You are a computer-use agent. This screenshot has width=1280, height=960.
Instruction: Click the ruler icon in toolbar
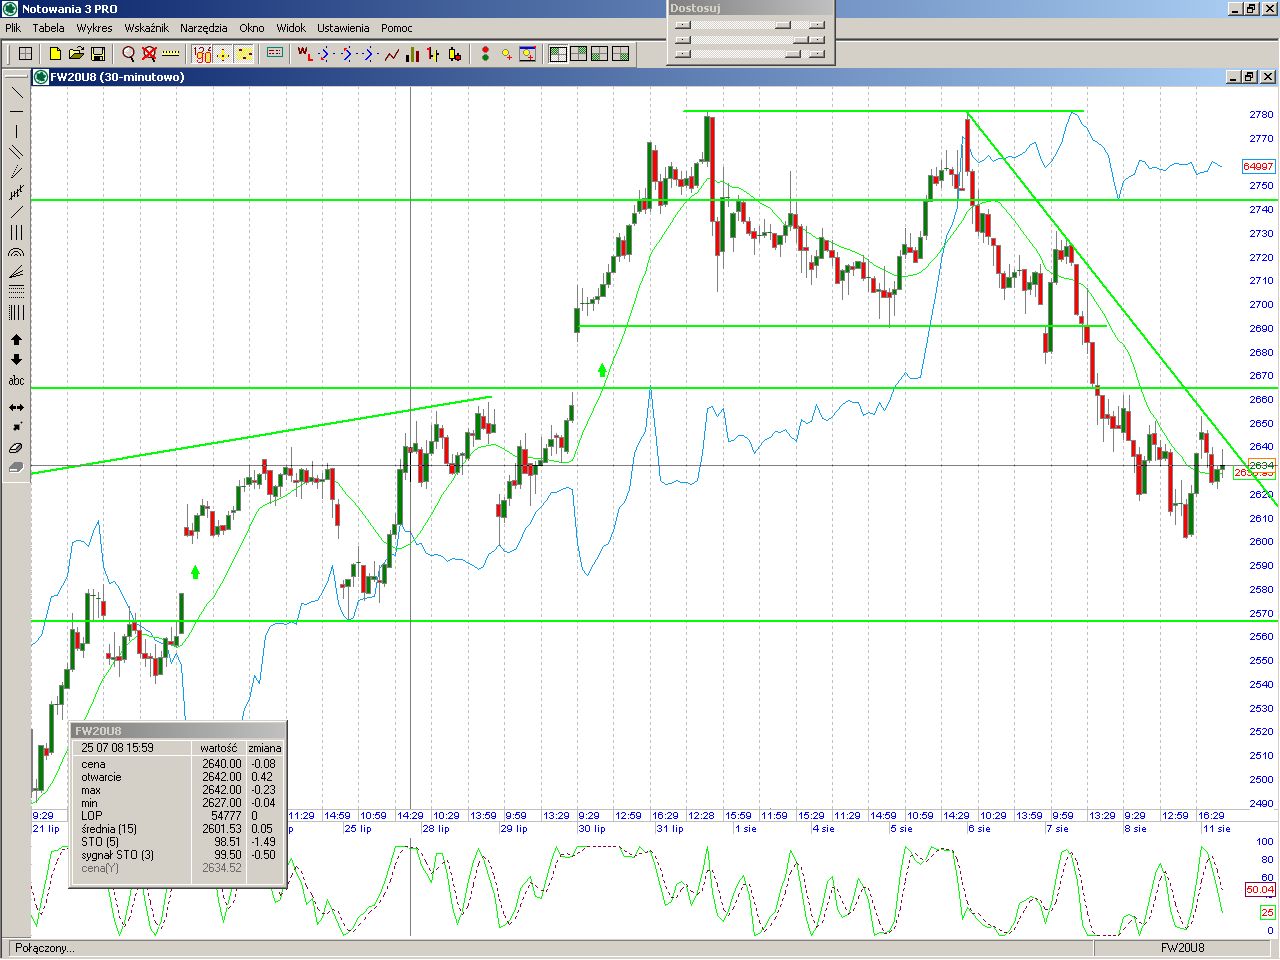(x=170, y=54)
